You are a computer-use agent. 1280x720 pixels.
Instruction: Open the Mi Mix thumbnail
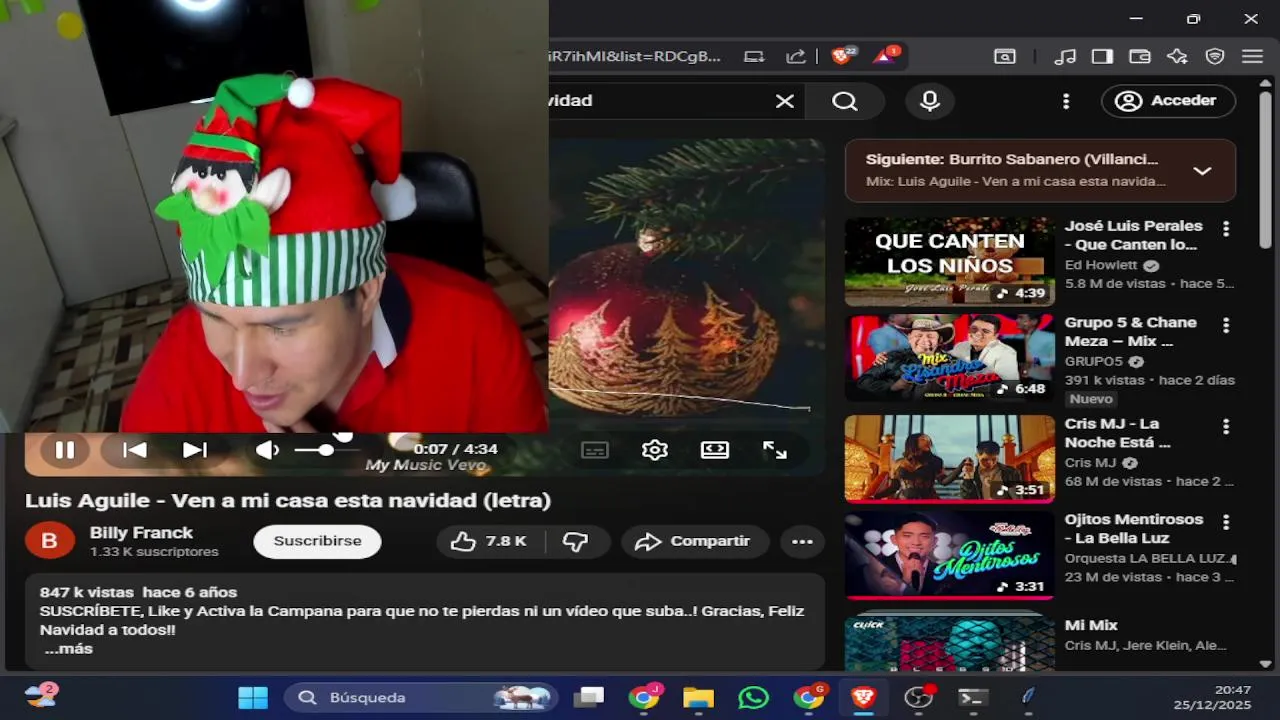tap(949, 643)
